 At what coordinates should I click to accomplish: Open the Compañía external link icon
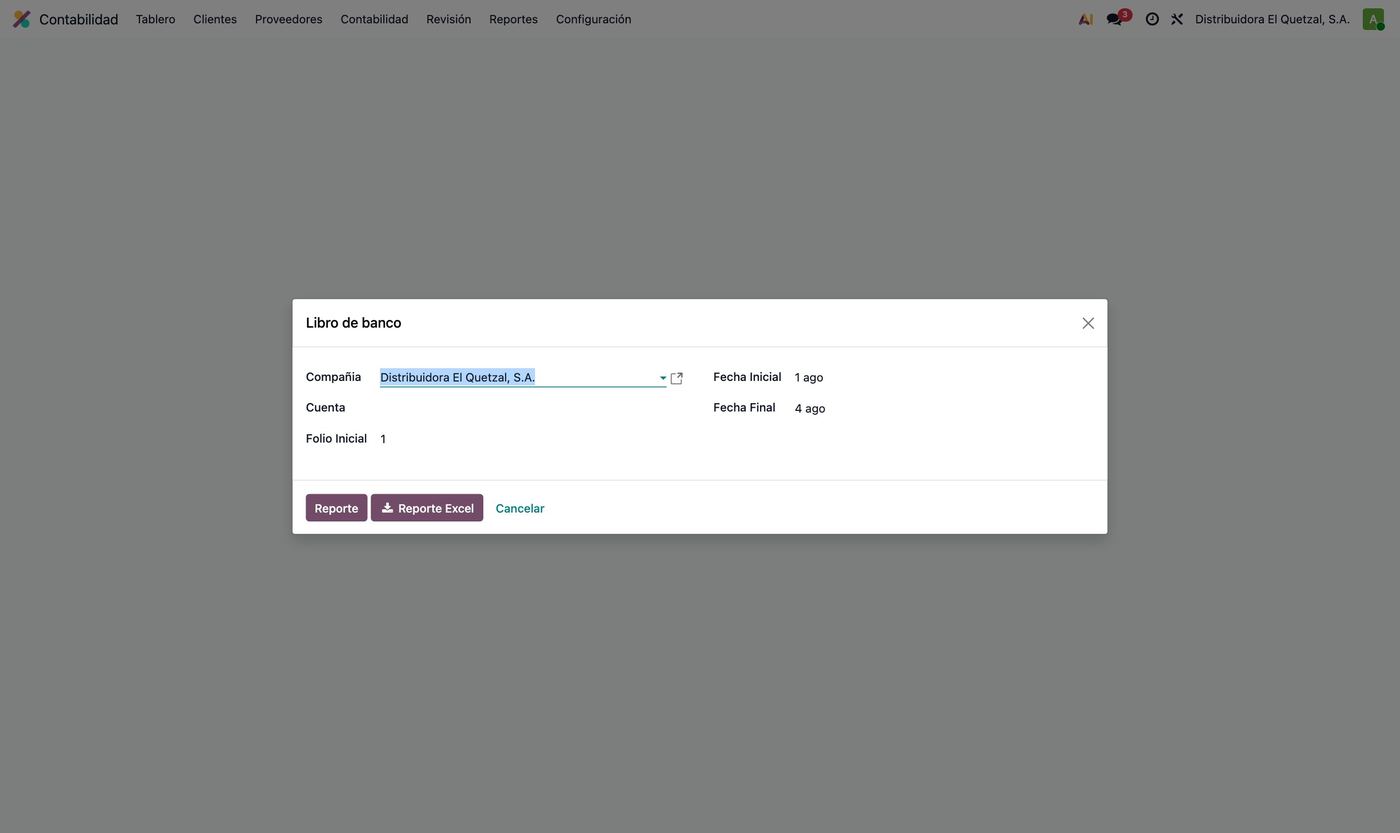coord(677,378)
